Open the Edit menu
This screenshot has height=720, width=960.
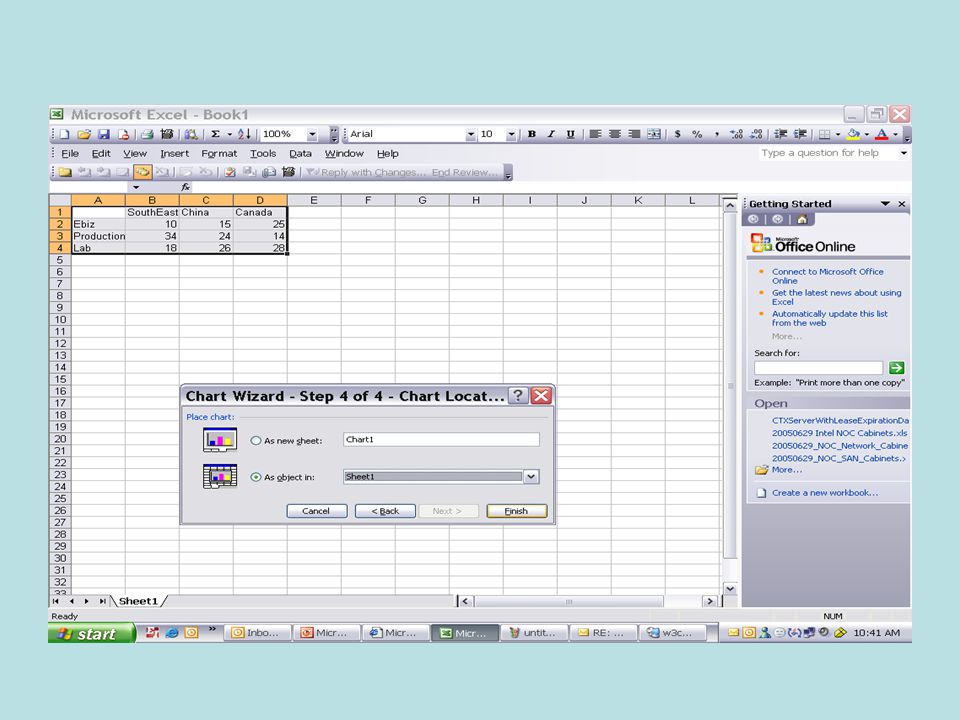[101, 154]
